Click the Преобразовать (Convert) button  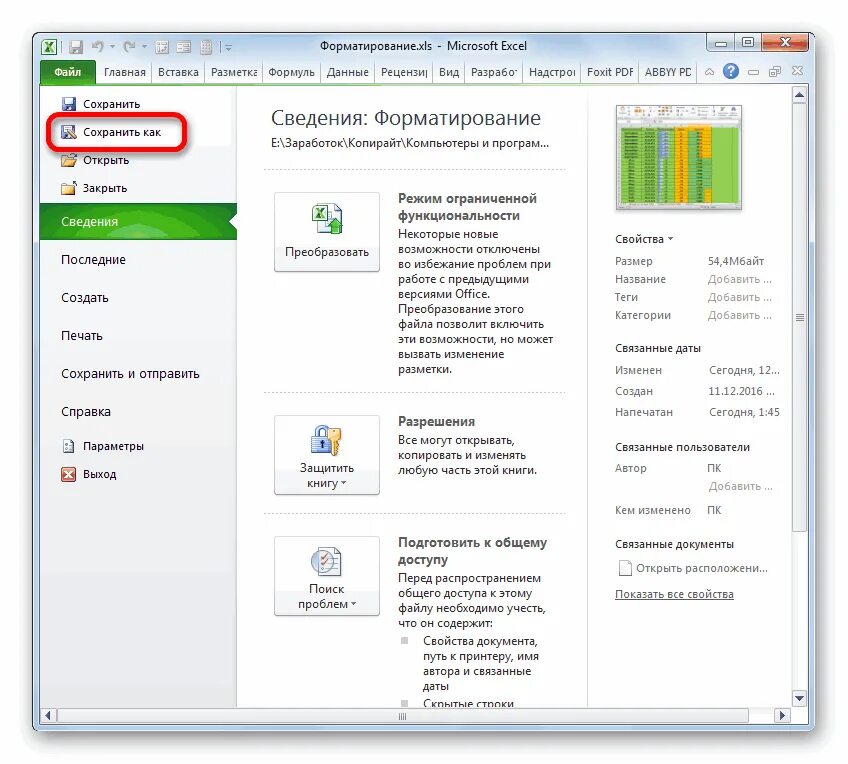point(327,232)
